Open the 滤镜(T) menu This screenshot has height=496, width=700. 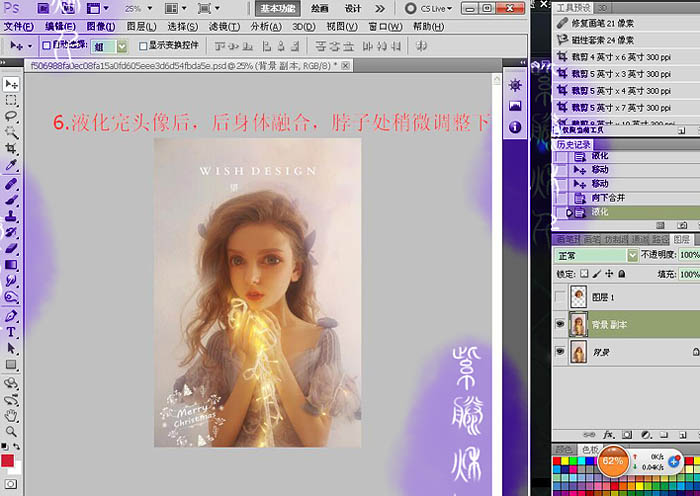click(224, 27)
